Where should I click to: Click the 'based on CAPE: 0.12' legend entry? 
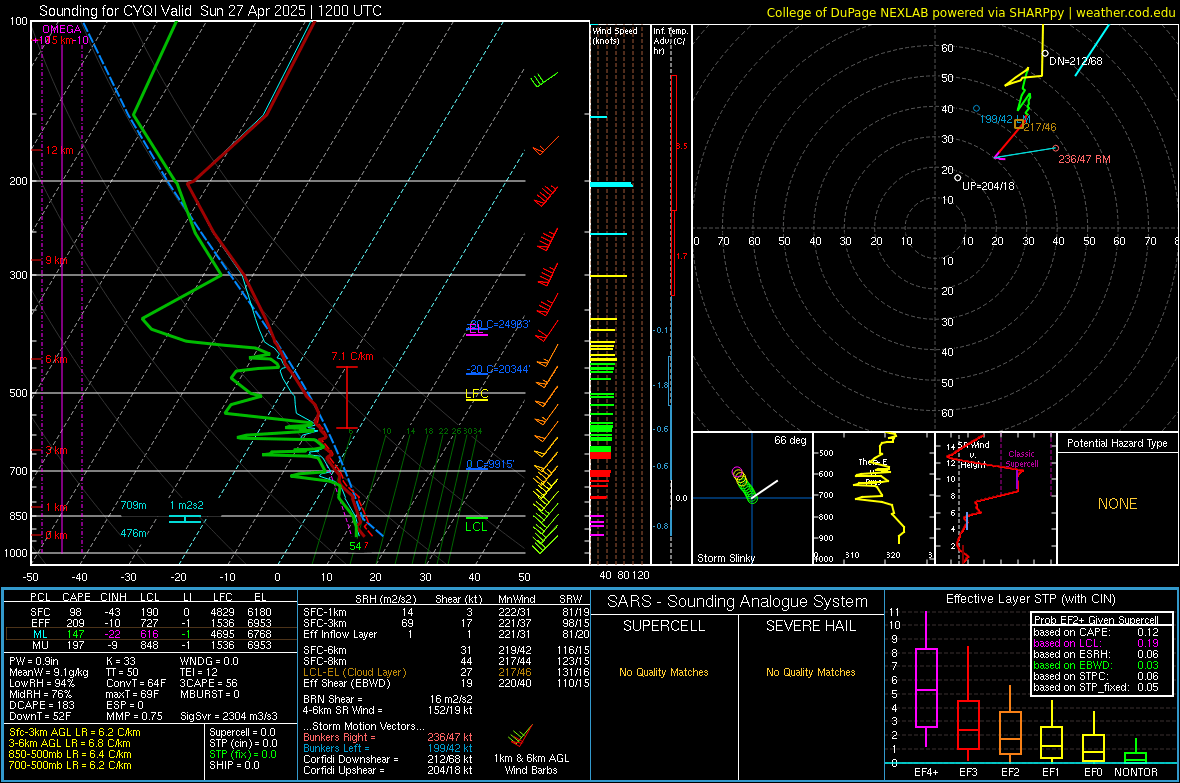[x=1096, y=632]
